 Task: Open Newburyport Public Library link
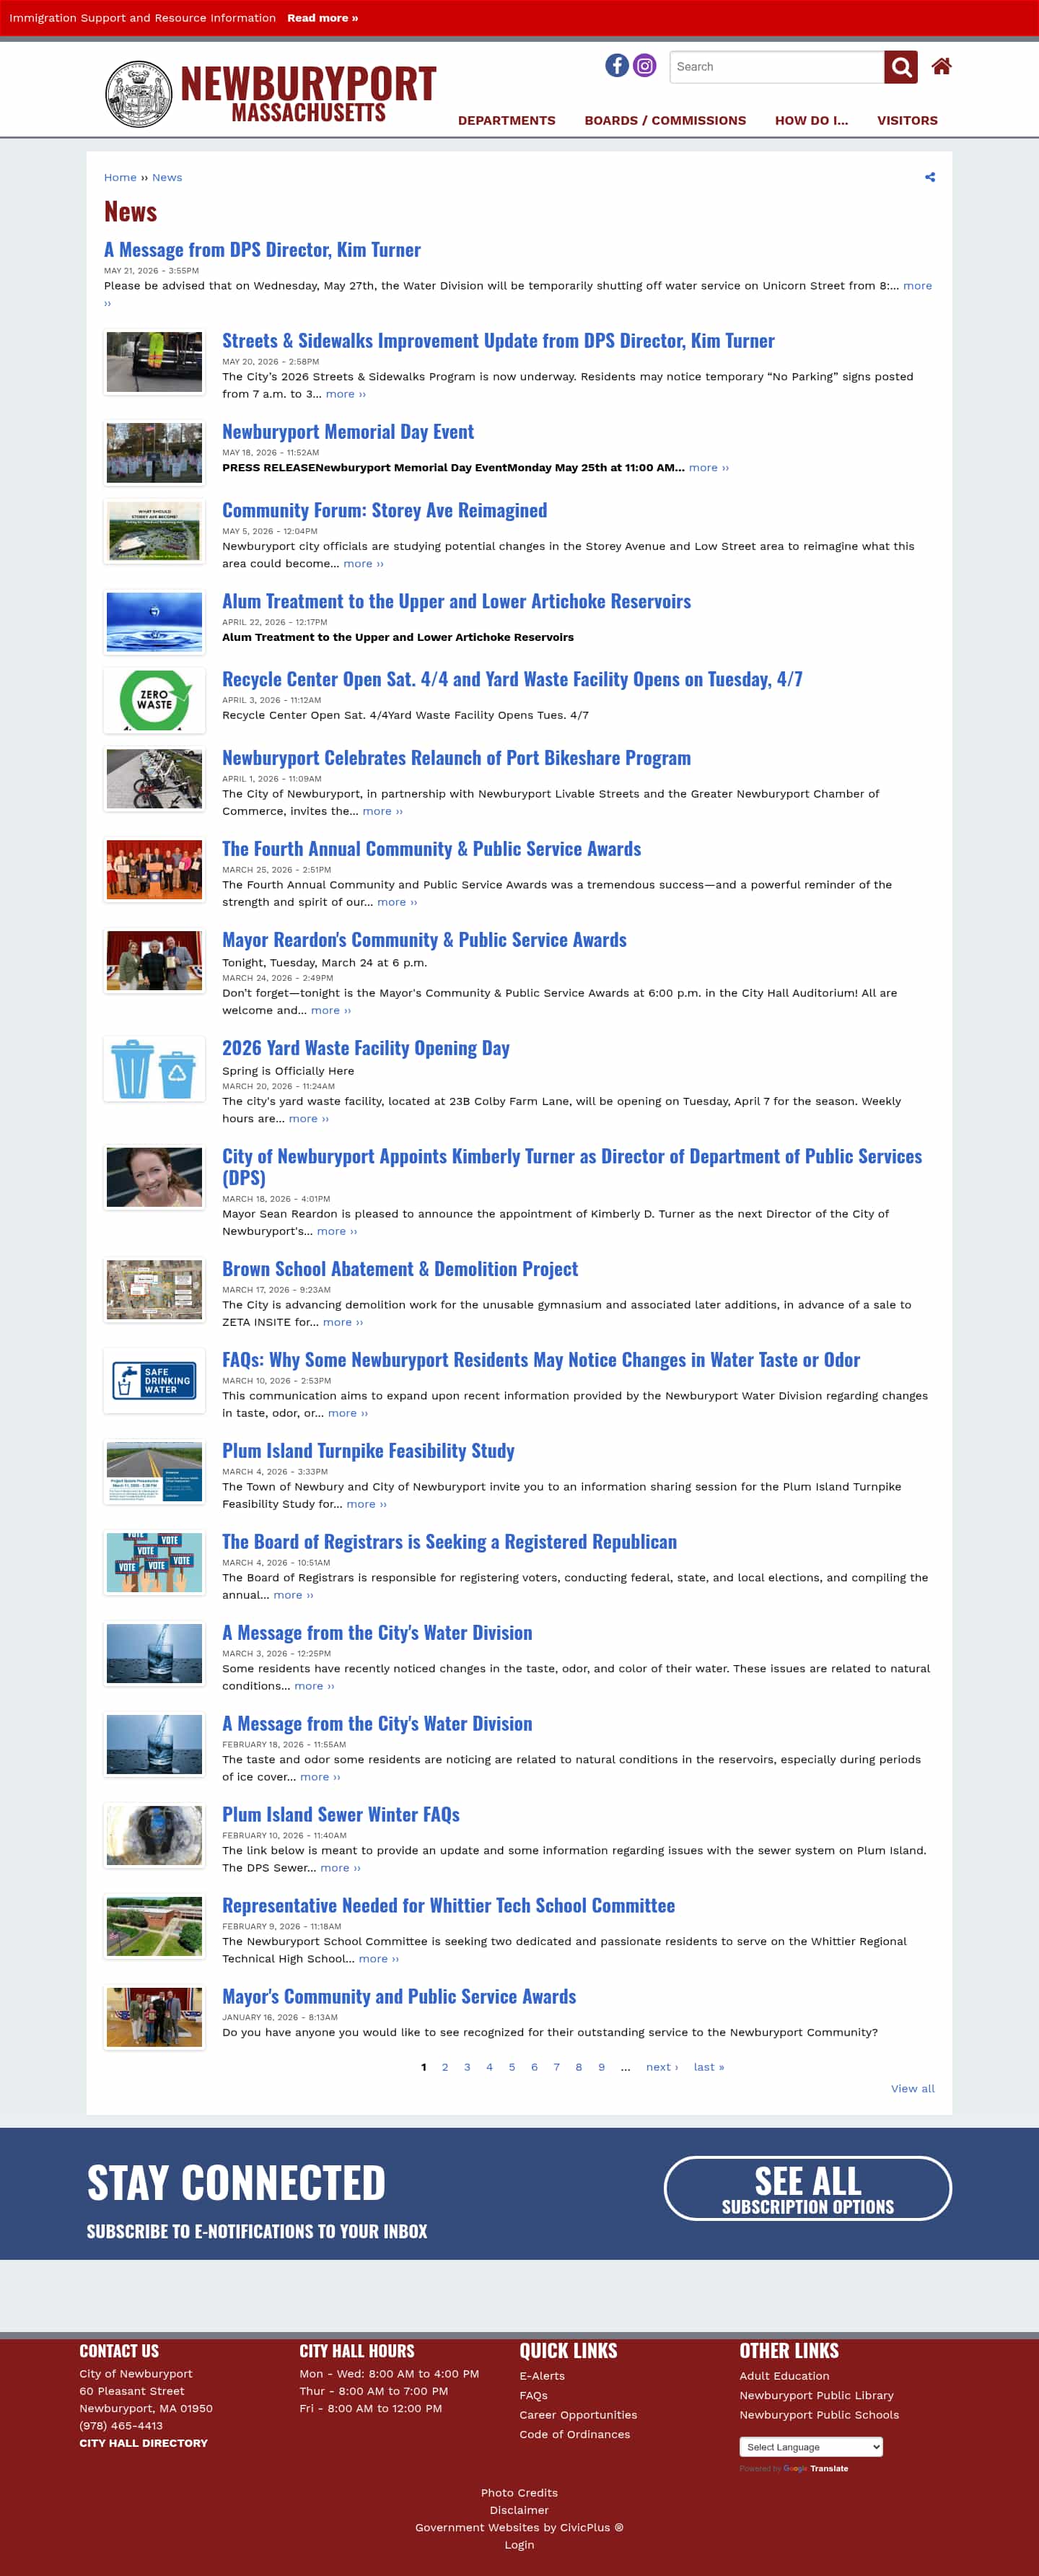coord(816,2395)
